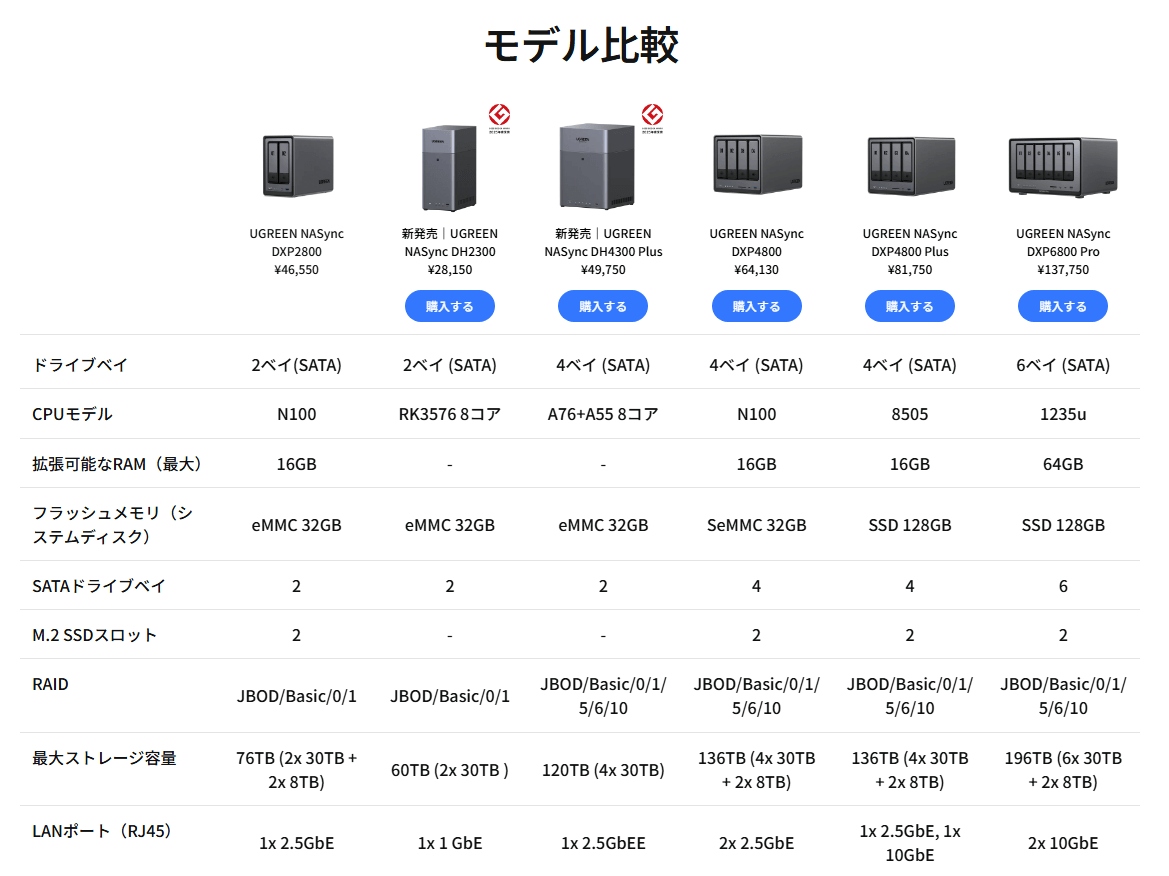Click the 購入する button for NASync DH2300
The image size is (1169, 876).
[449, 306]
